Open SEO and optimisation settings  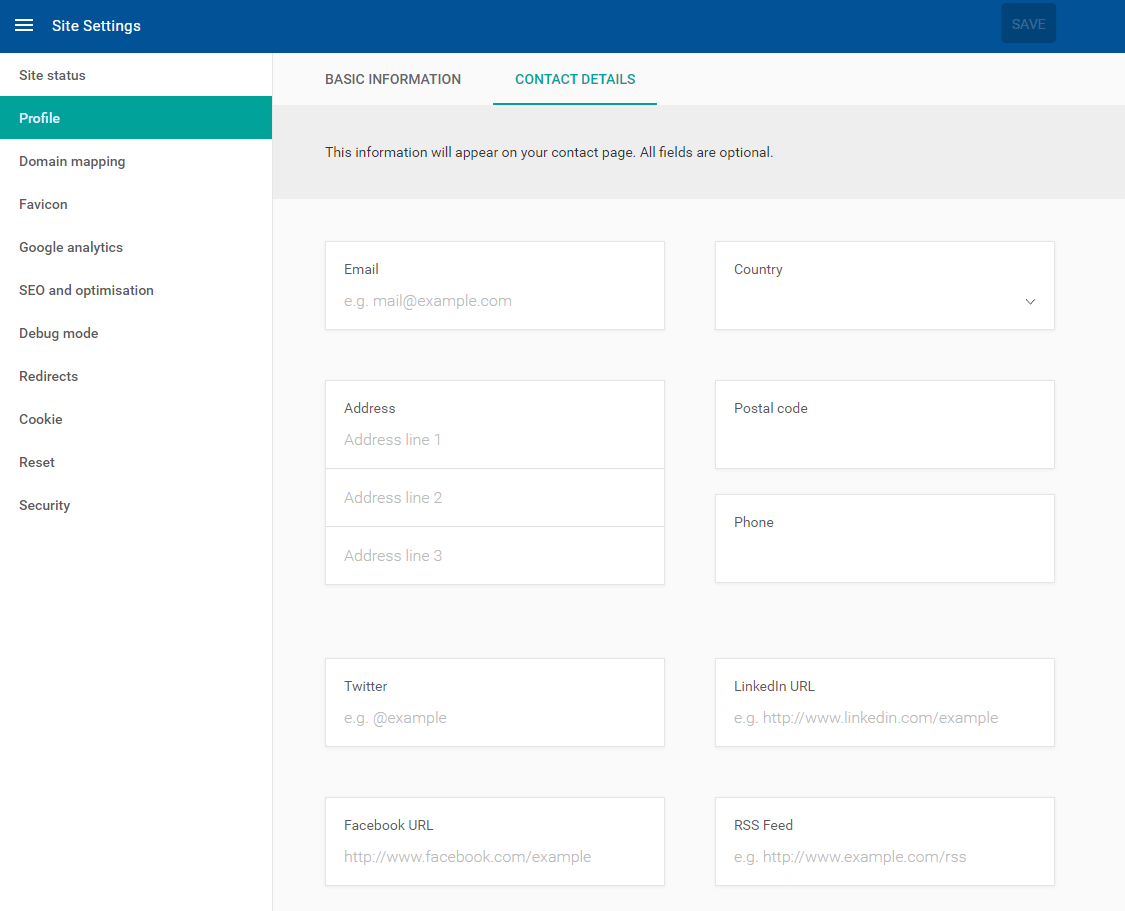tap(86, 290)
